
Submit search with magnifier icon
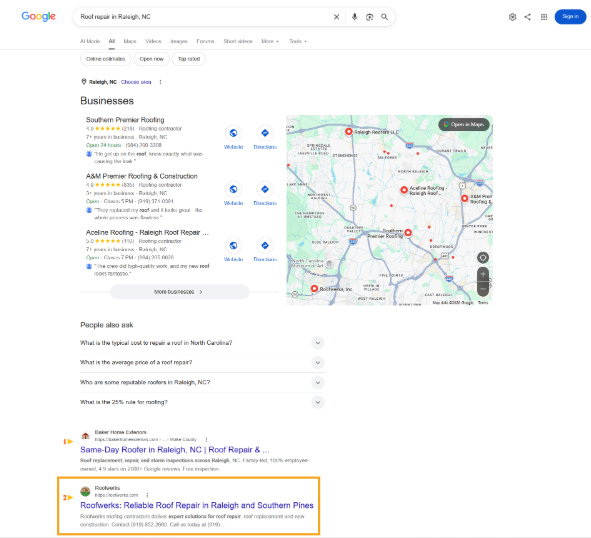tap(384, 17)
